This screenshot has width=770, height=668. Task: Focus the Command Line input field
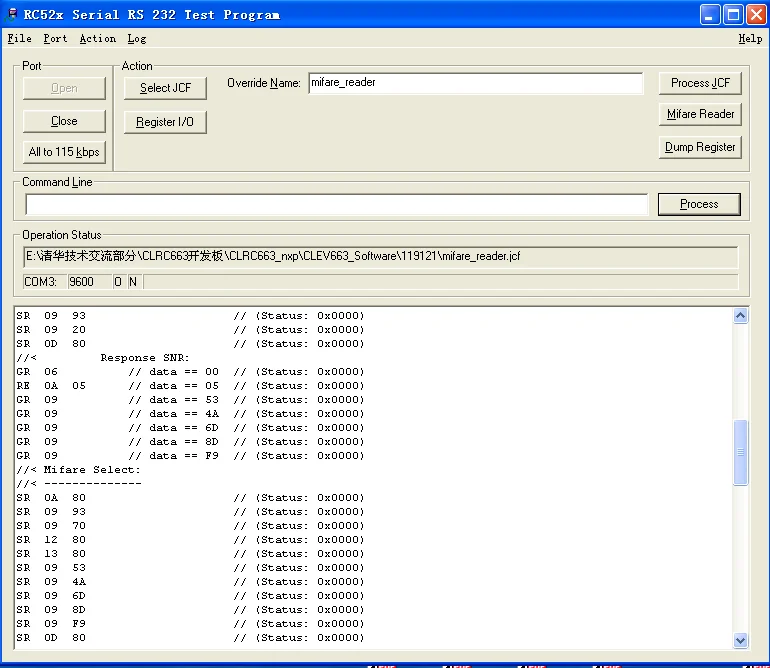[337, 204]
